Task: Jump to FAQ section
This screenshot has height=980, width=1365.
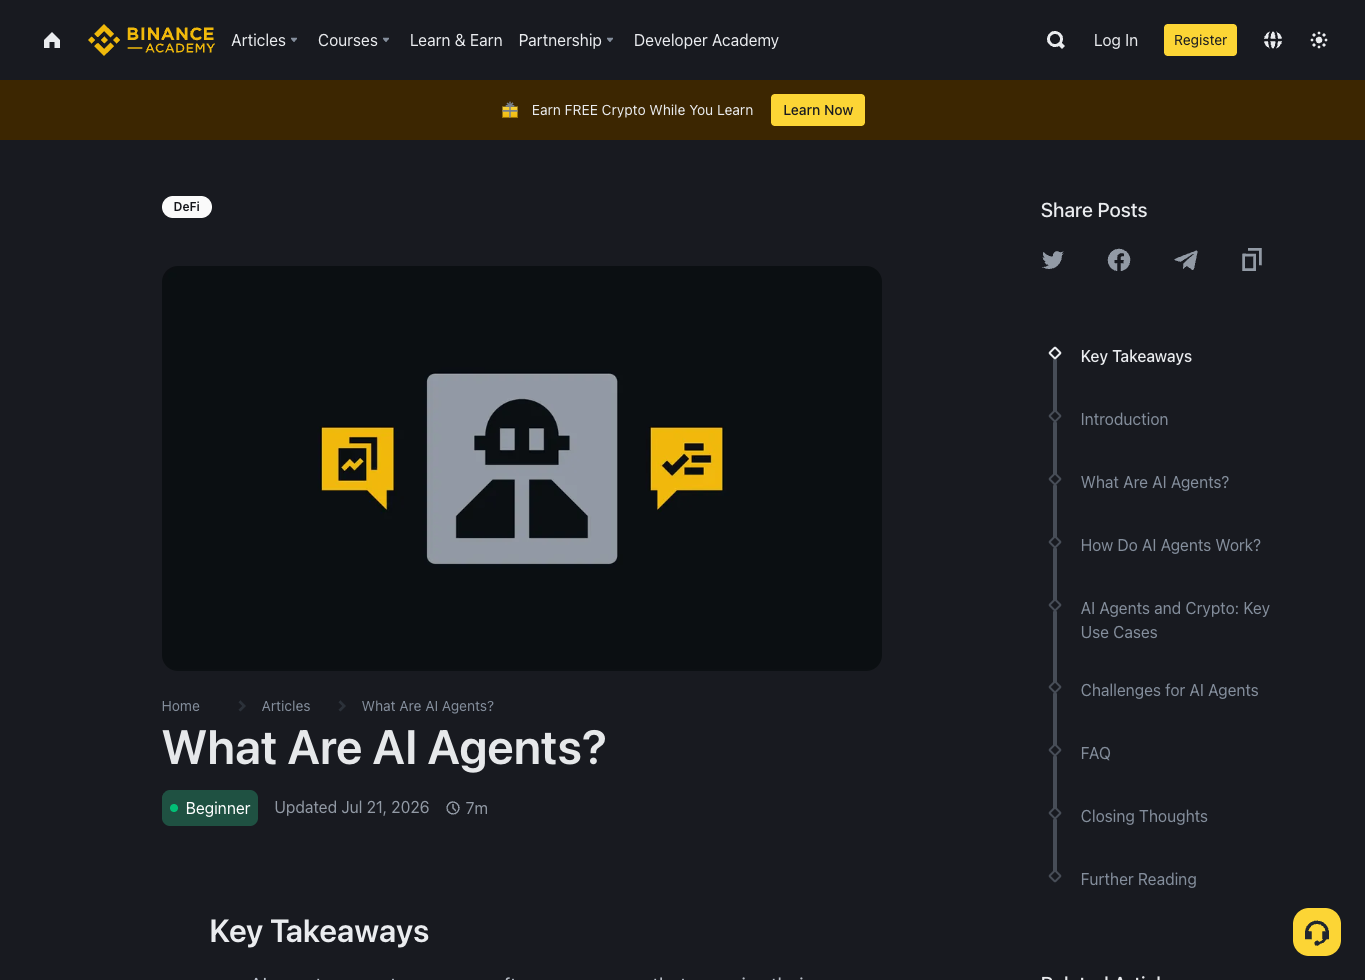Action: [x=1096, y=753]
